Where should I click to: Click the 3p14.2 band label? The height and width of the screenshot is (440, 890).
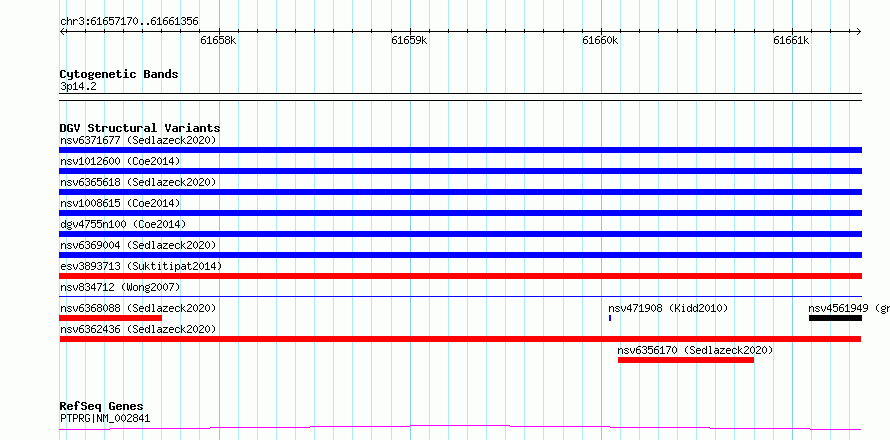pos(78,87)
